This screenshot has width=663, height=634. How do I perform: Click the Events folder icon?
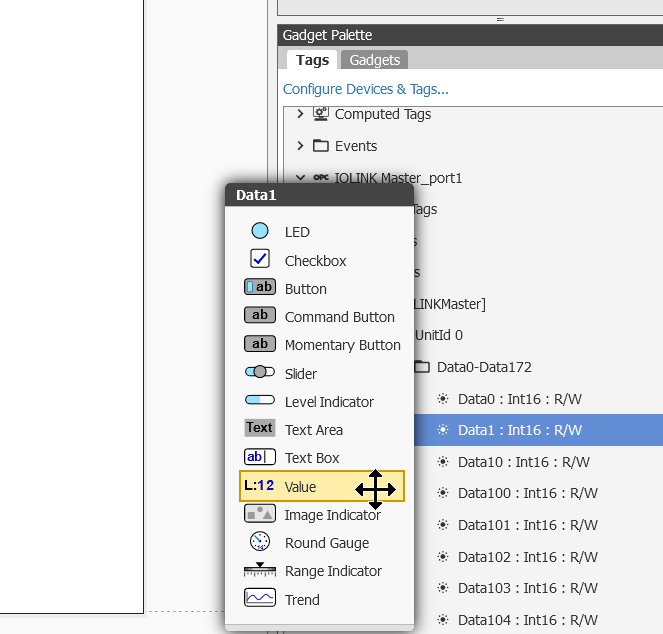321,146
